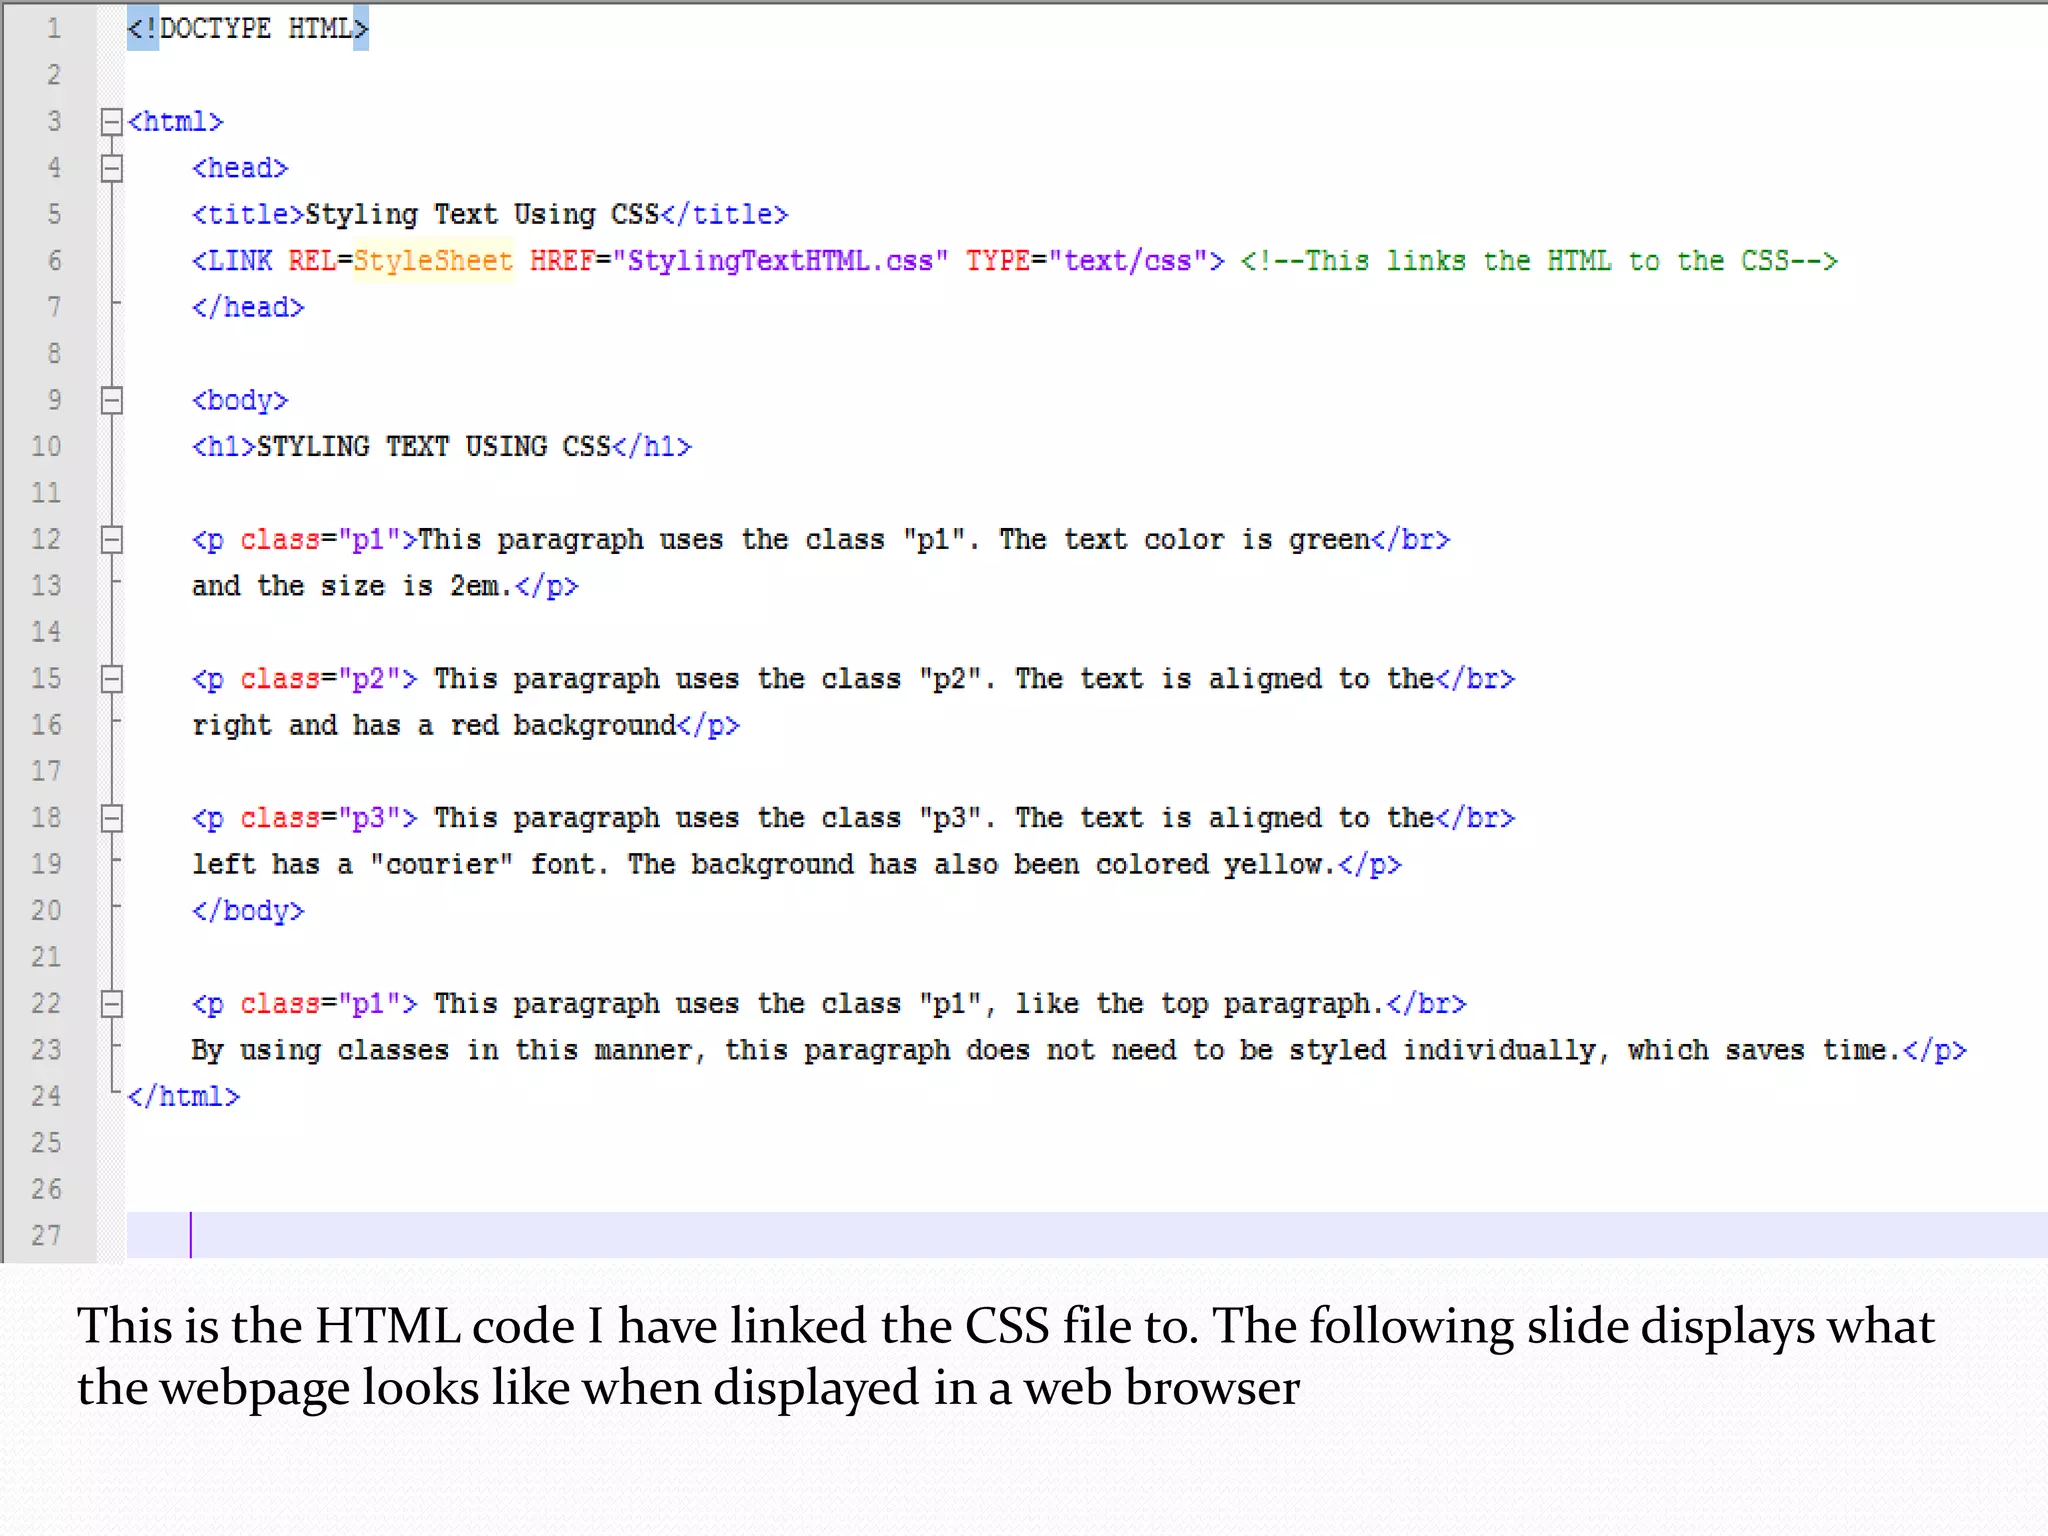
Task: Click the StyleSheet attribute value
Action: [x=432, y=261]
